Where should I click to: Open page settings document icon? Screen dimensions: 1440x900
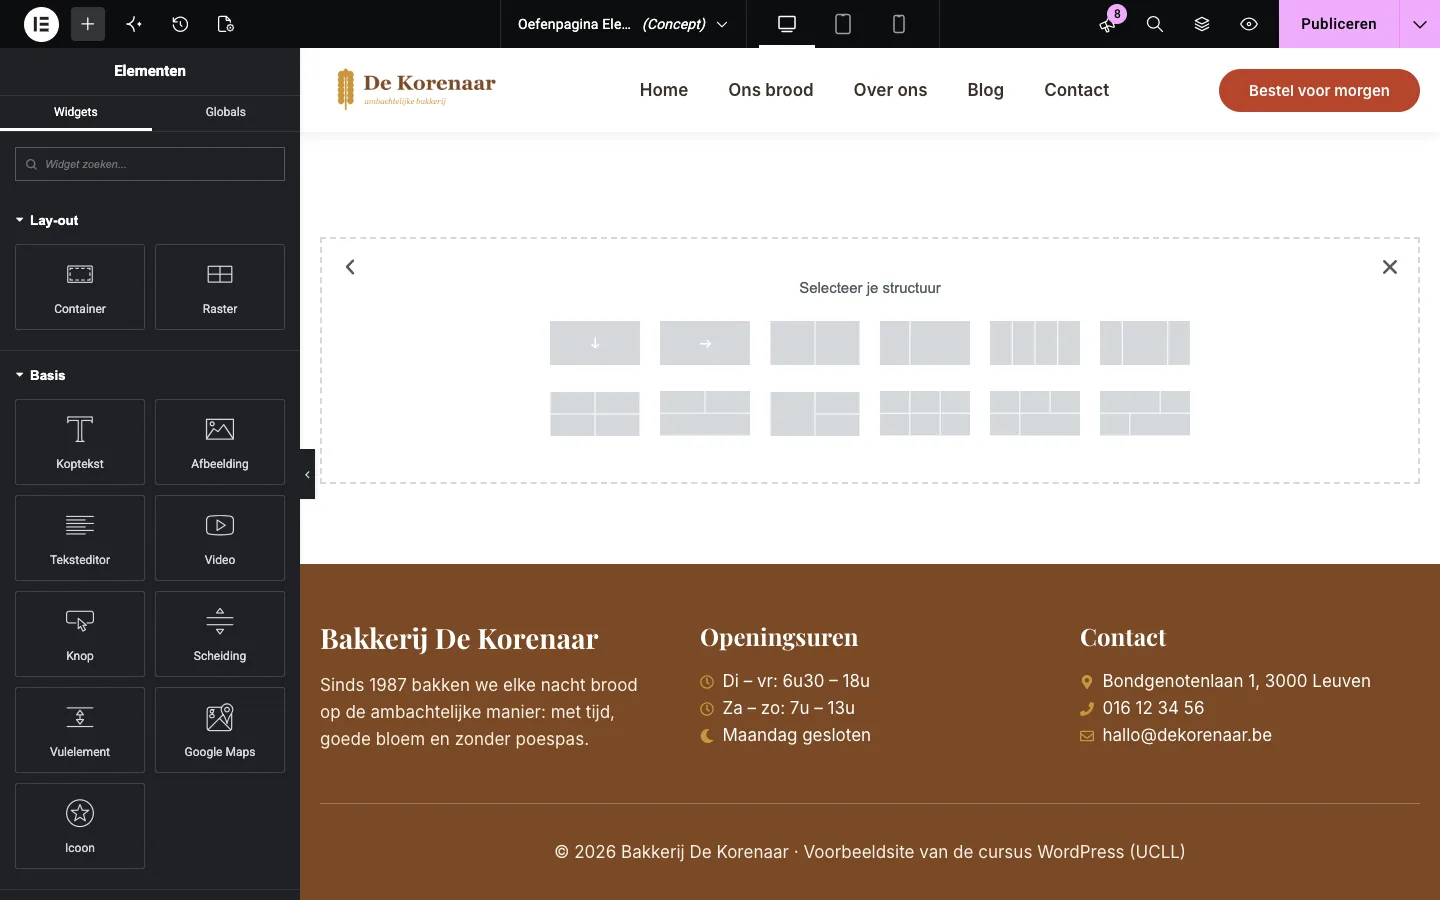[x=226, y=24]
